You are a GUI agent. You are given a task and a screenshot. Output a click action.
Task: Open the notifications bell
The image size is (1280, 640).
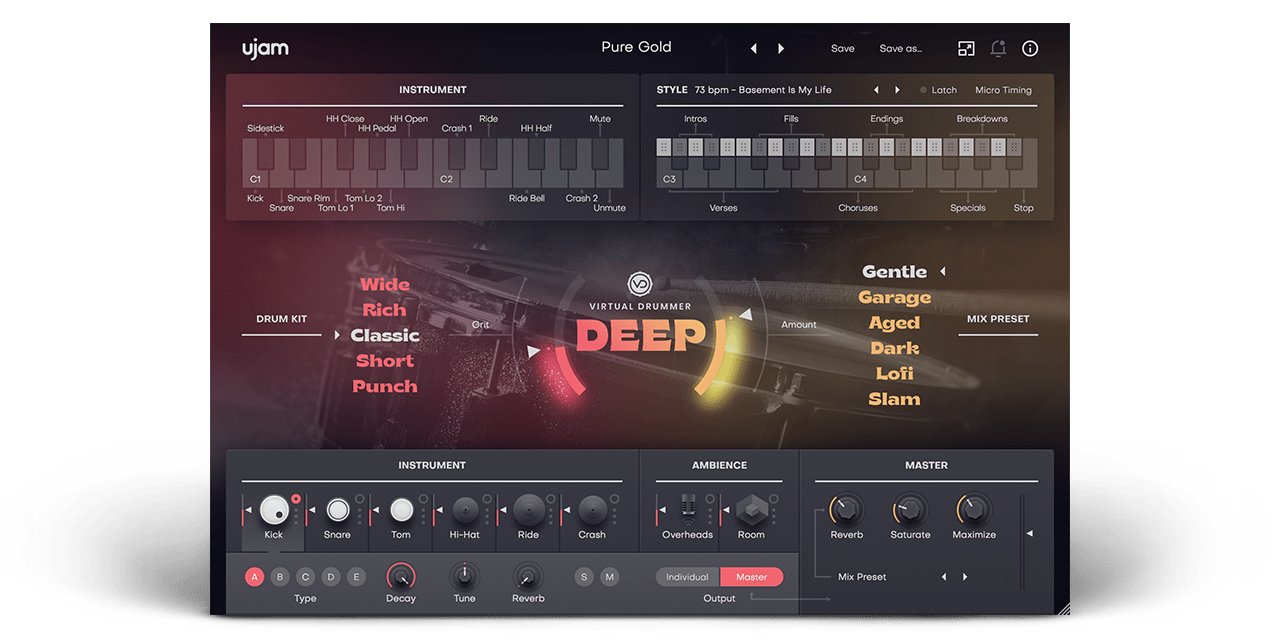coord(997,47)
